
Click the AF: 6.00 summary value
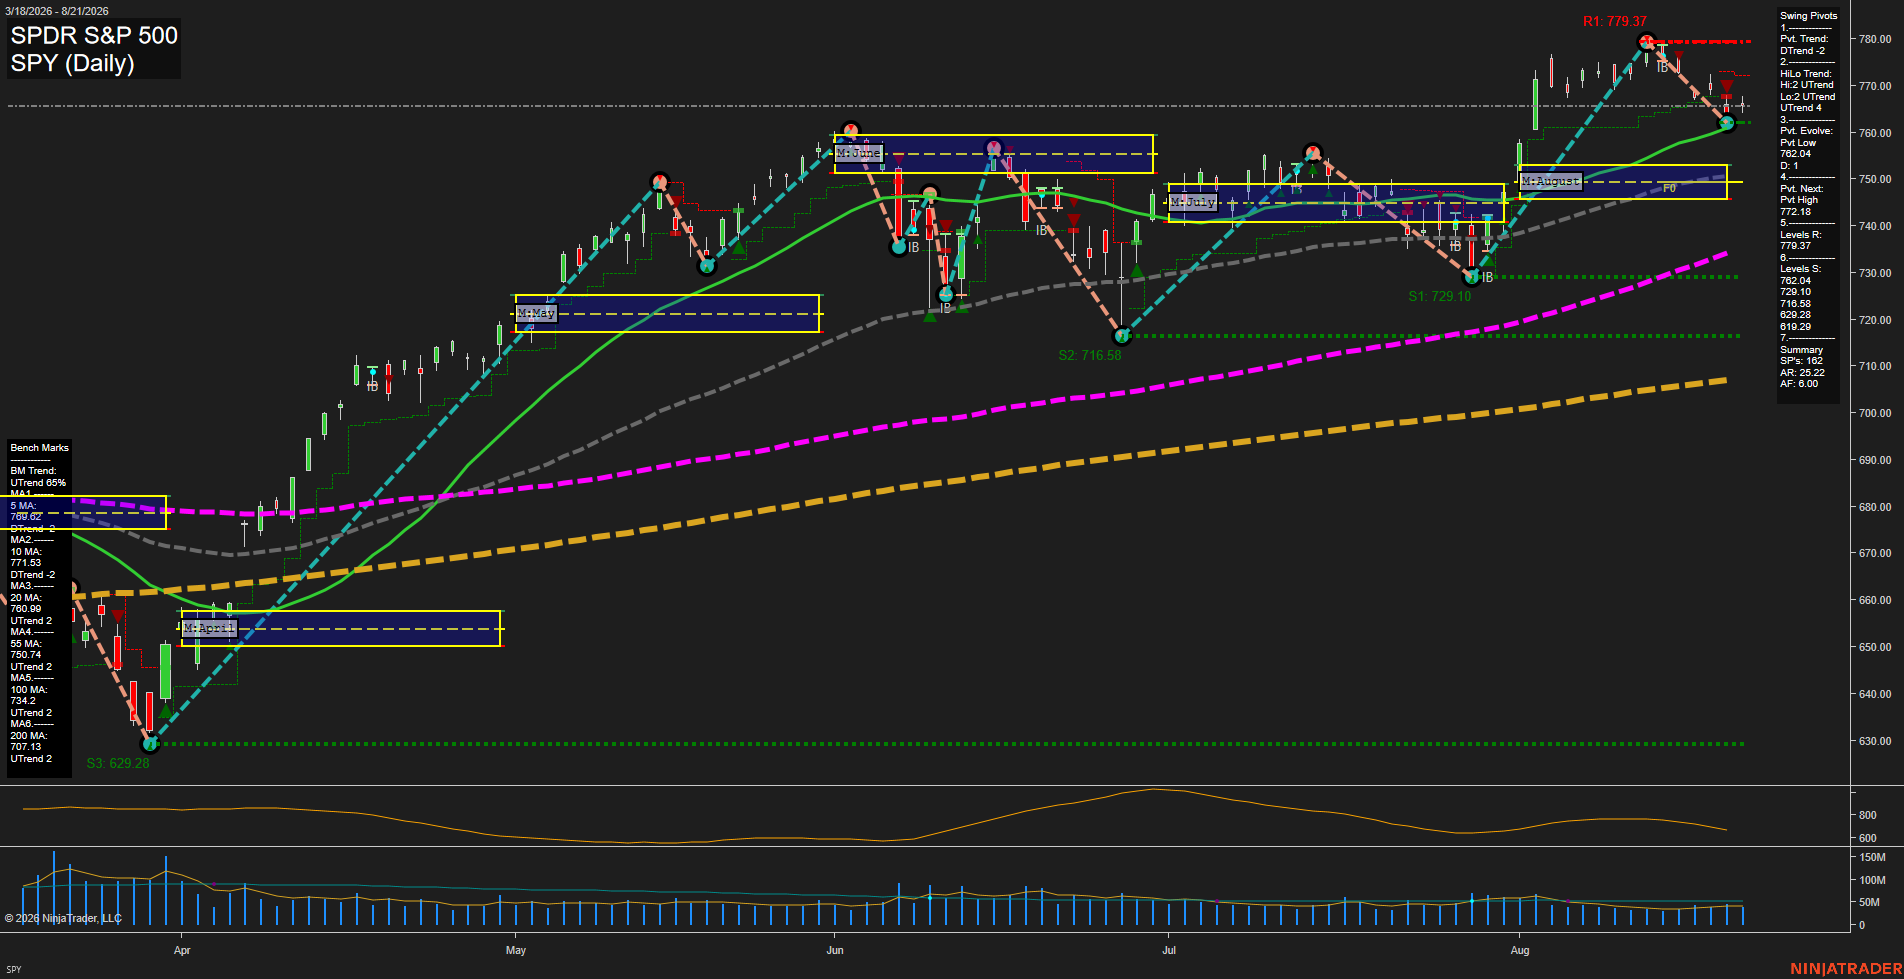tap(1799, 384)
